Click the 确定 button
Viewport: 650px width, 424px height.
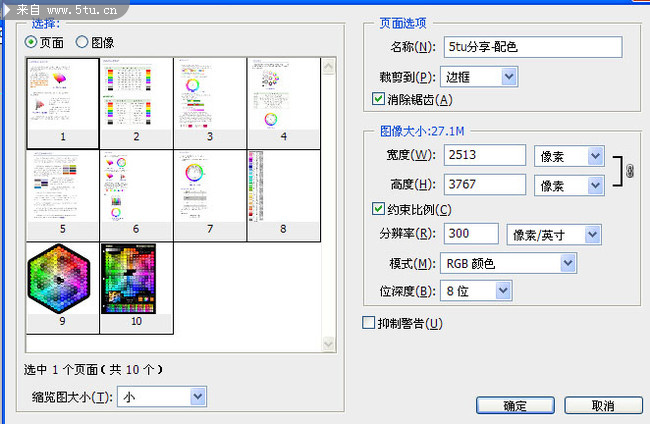[515, 405]
